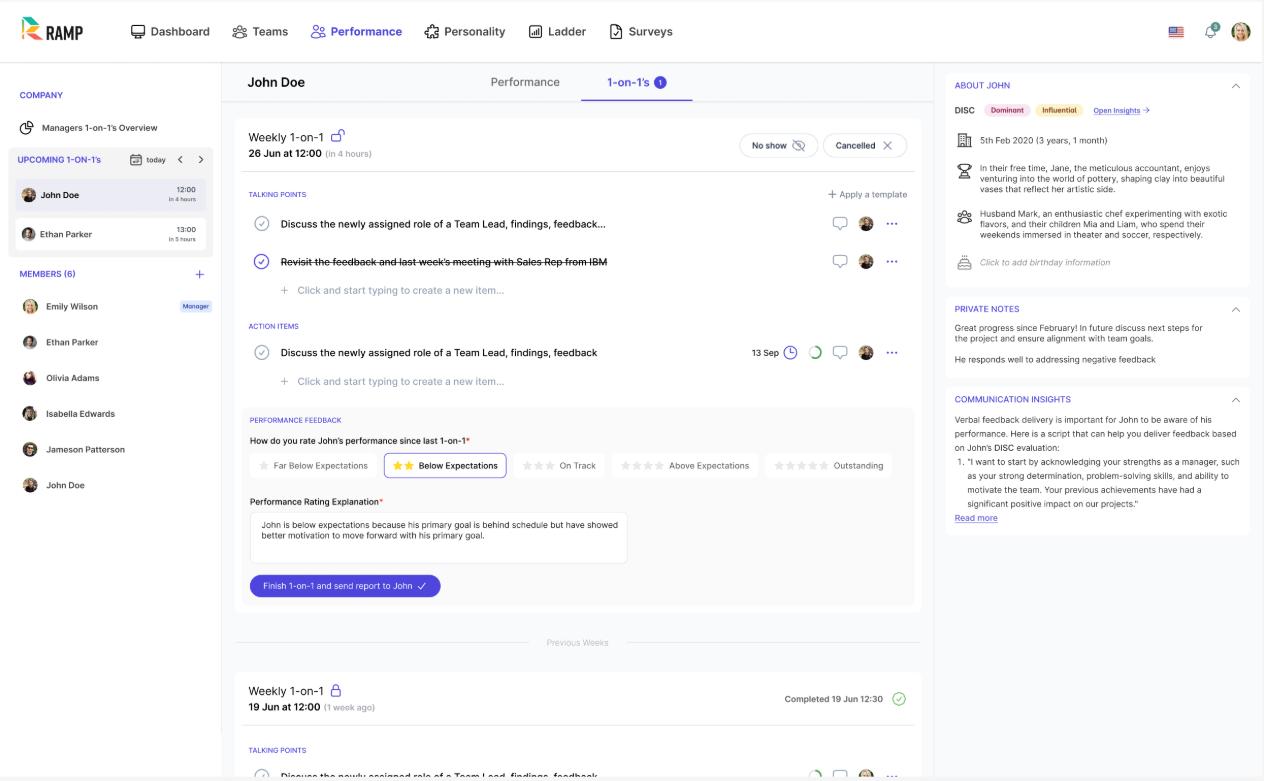Click Finish 1-on-1 and send report button
Viewport: 1264px width, 781px height.
(x=345, y=586)
